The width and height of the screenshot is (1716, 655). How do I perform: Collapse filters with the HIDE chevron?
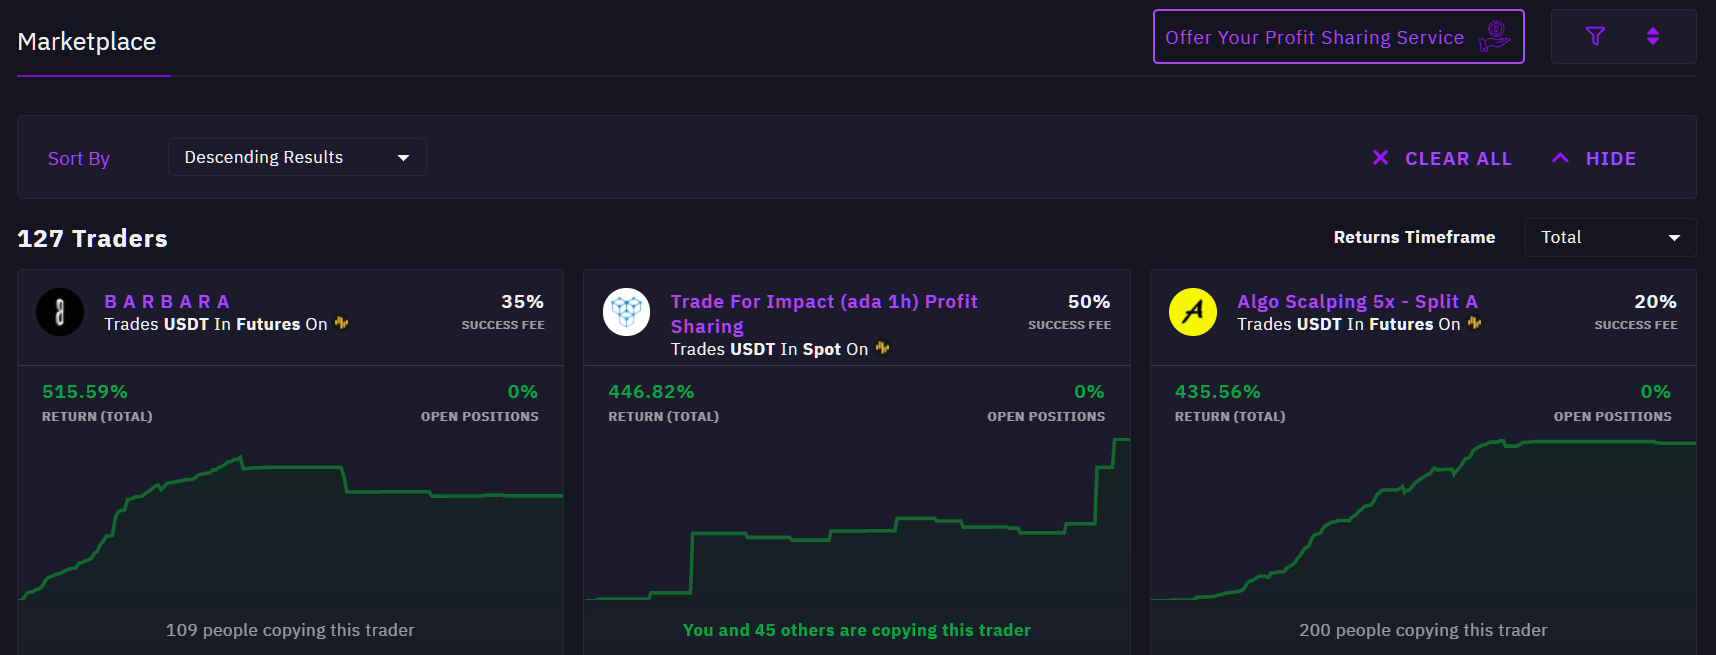1560,158
